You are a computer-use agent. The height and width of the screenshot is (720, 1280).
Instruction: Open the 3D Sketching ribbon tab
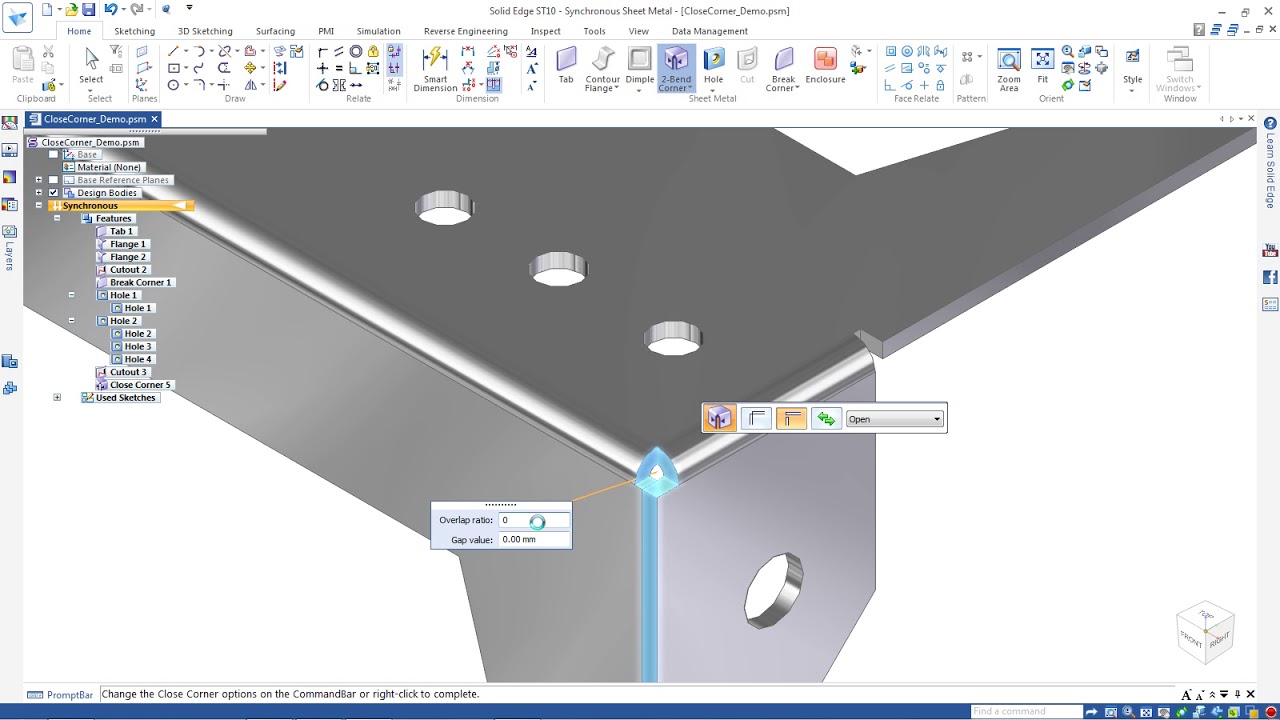point(205,31)
